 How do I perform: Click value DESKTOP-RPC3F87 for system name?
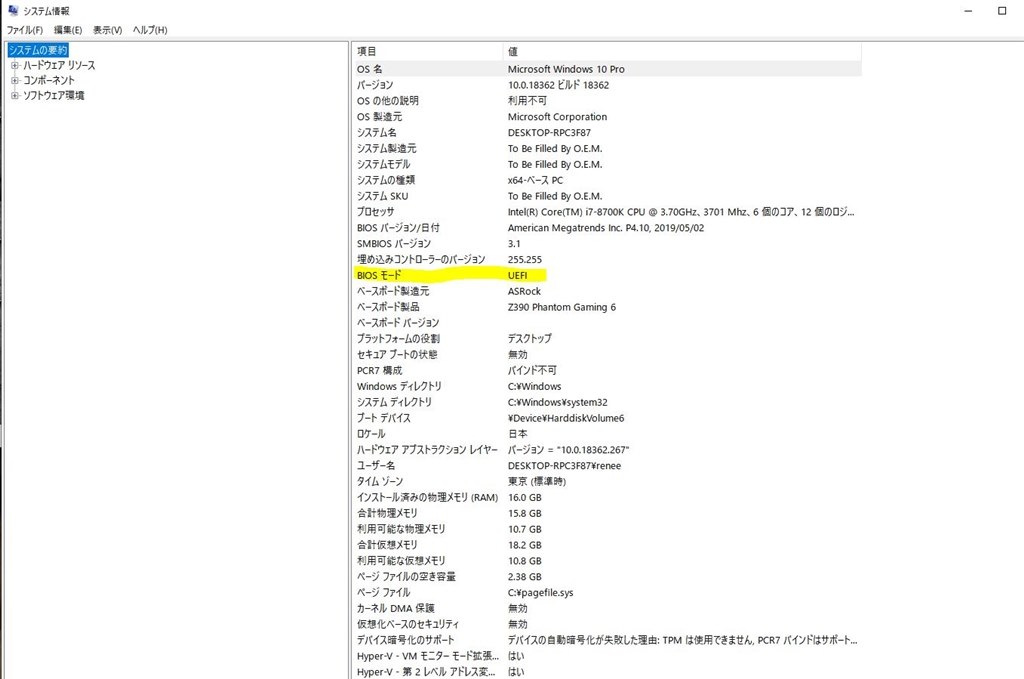point(549,133)
